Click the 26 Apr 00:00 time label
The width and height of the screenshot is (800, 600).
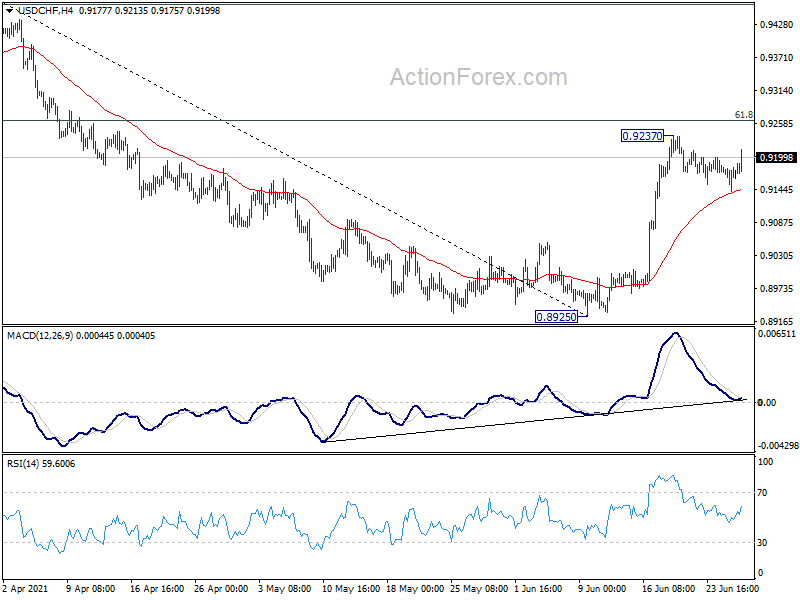tap(221, 589)
